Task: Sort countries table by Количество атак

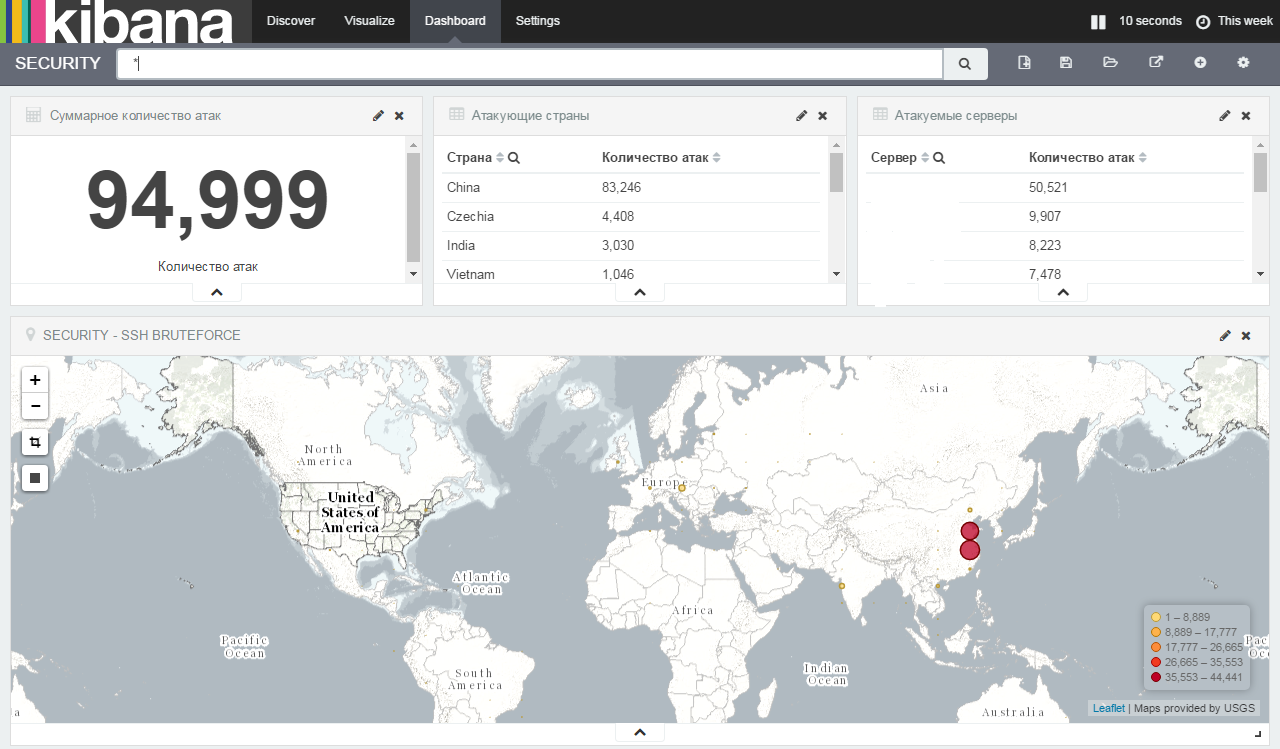Action: click(x=716, y=158)
